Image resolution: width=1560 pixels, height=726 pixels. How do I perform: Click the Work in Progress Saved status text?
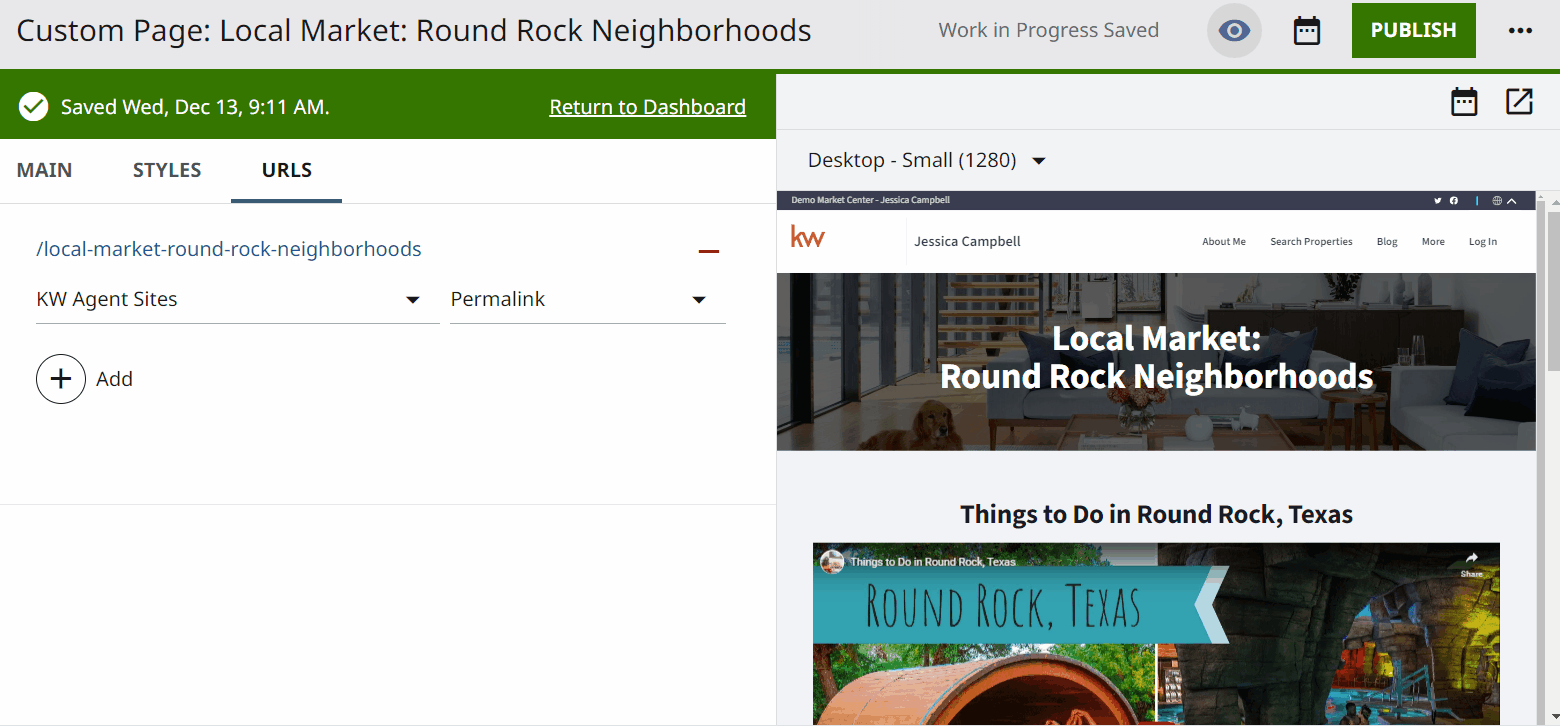click(1048, 30)
